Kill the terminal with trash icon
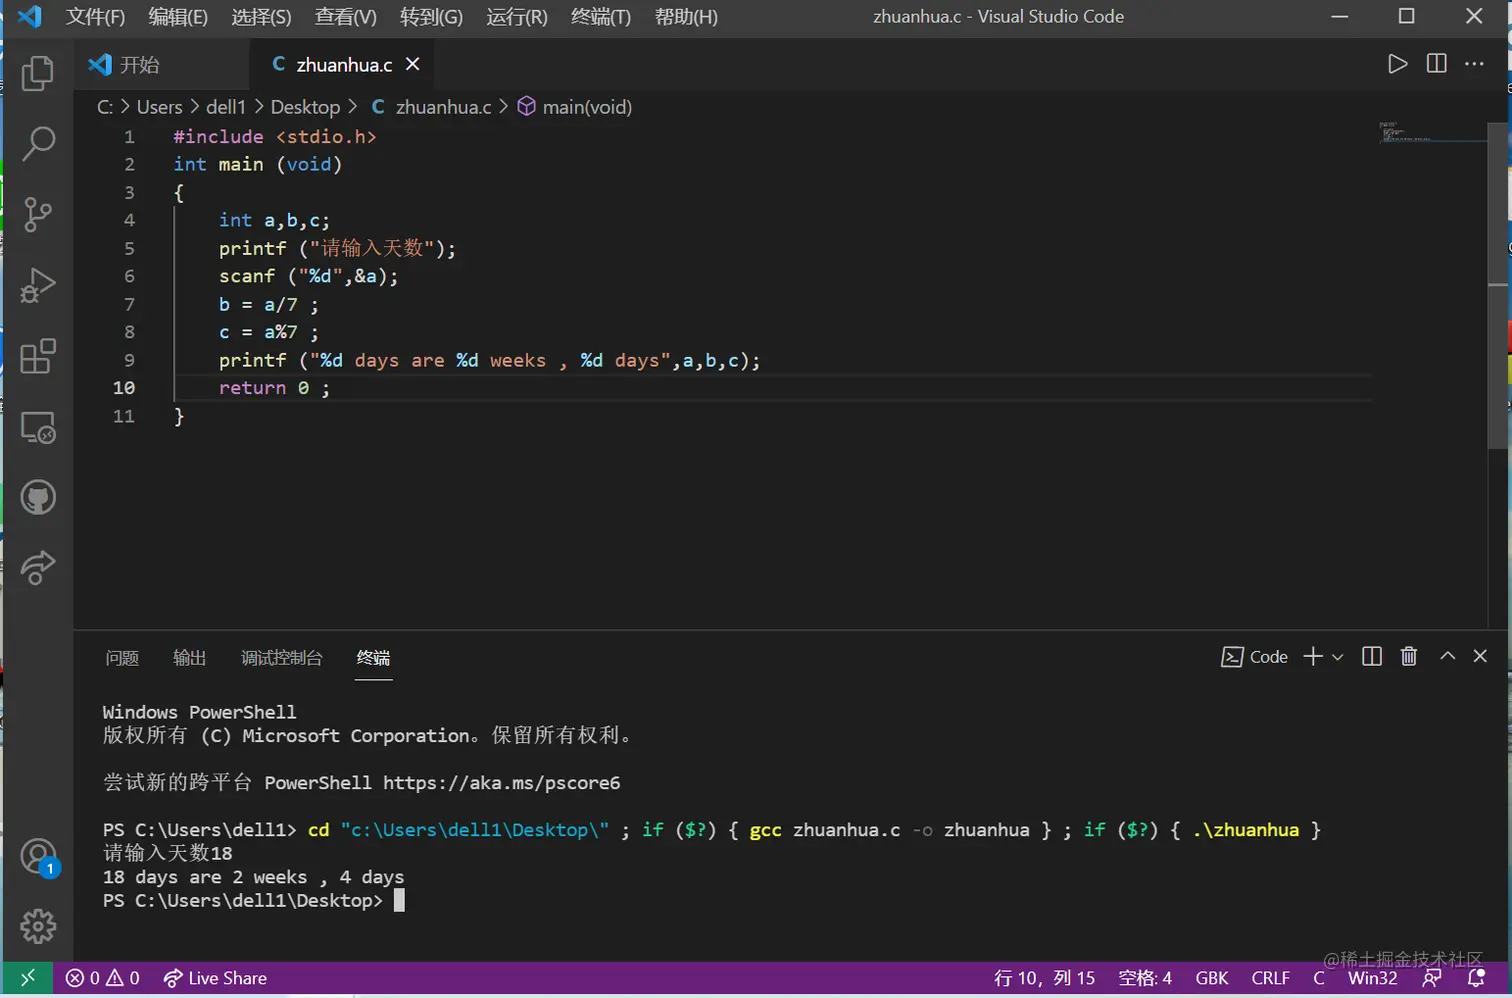 1409,656
